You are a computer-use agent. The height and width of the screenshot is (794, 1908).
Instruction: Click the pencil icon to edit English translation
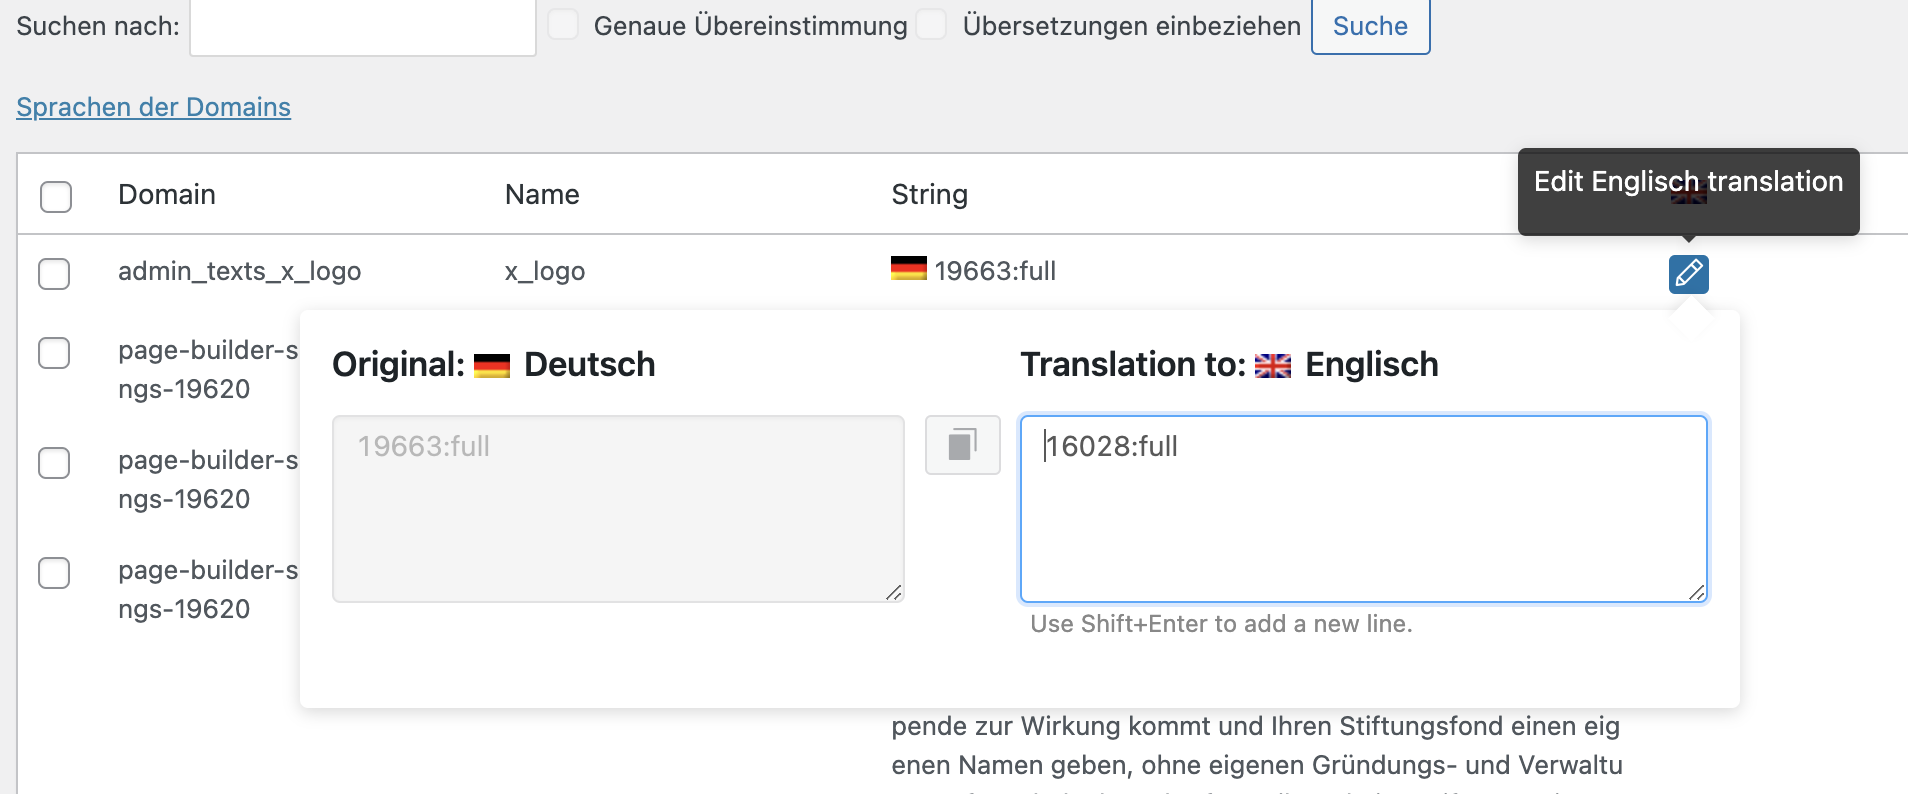click(1688, 273)
